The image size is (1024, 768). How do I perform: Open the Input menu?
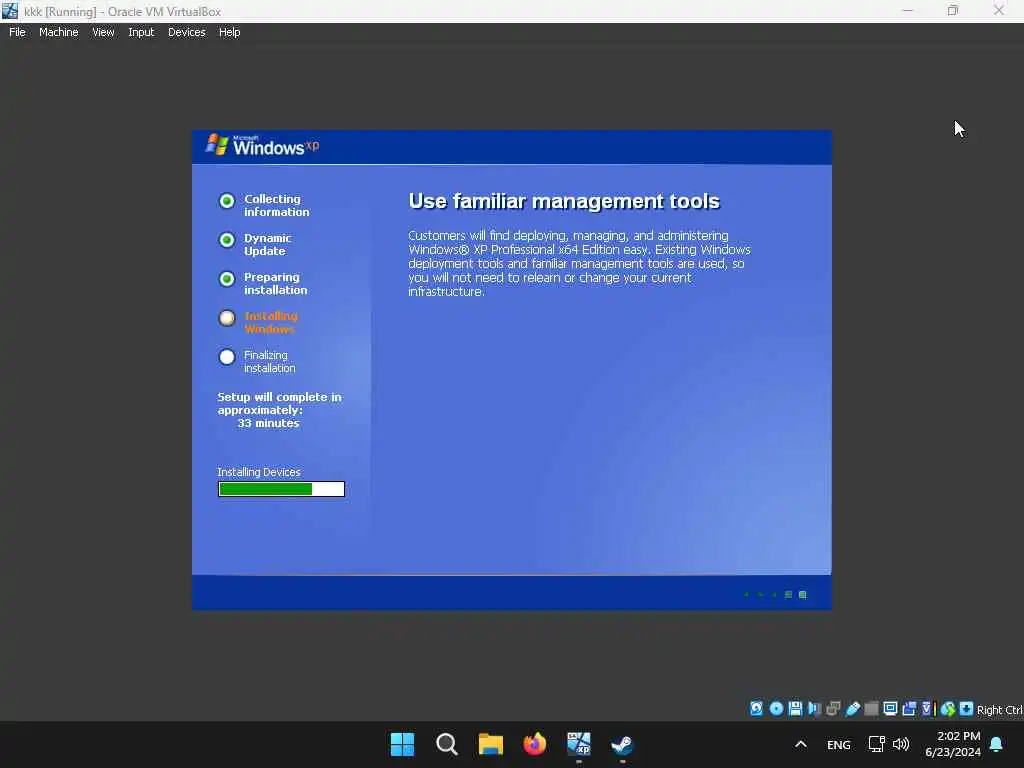click(141, 32)
